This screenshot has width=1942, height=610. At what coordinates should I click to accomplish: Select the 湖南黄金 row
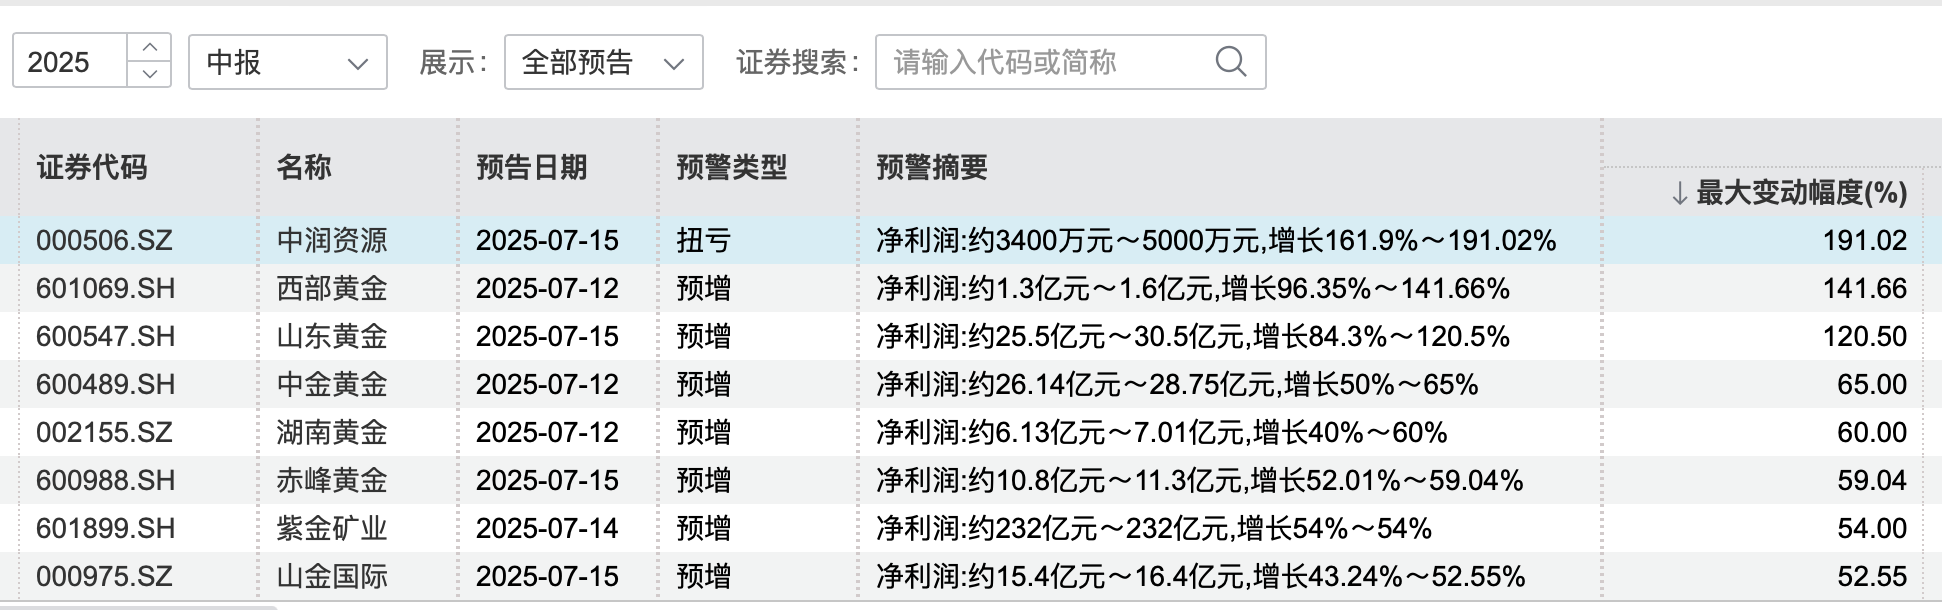332,432
